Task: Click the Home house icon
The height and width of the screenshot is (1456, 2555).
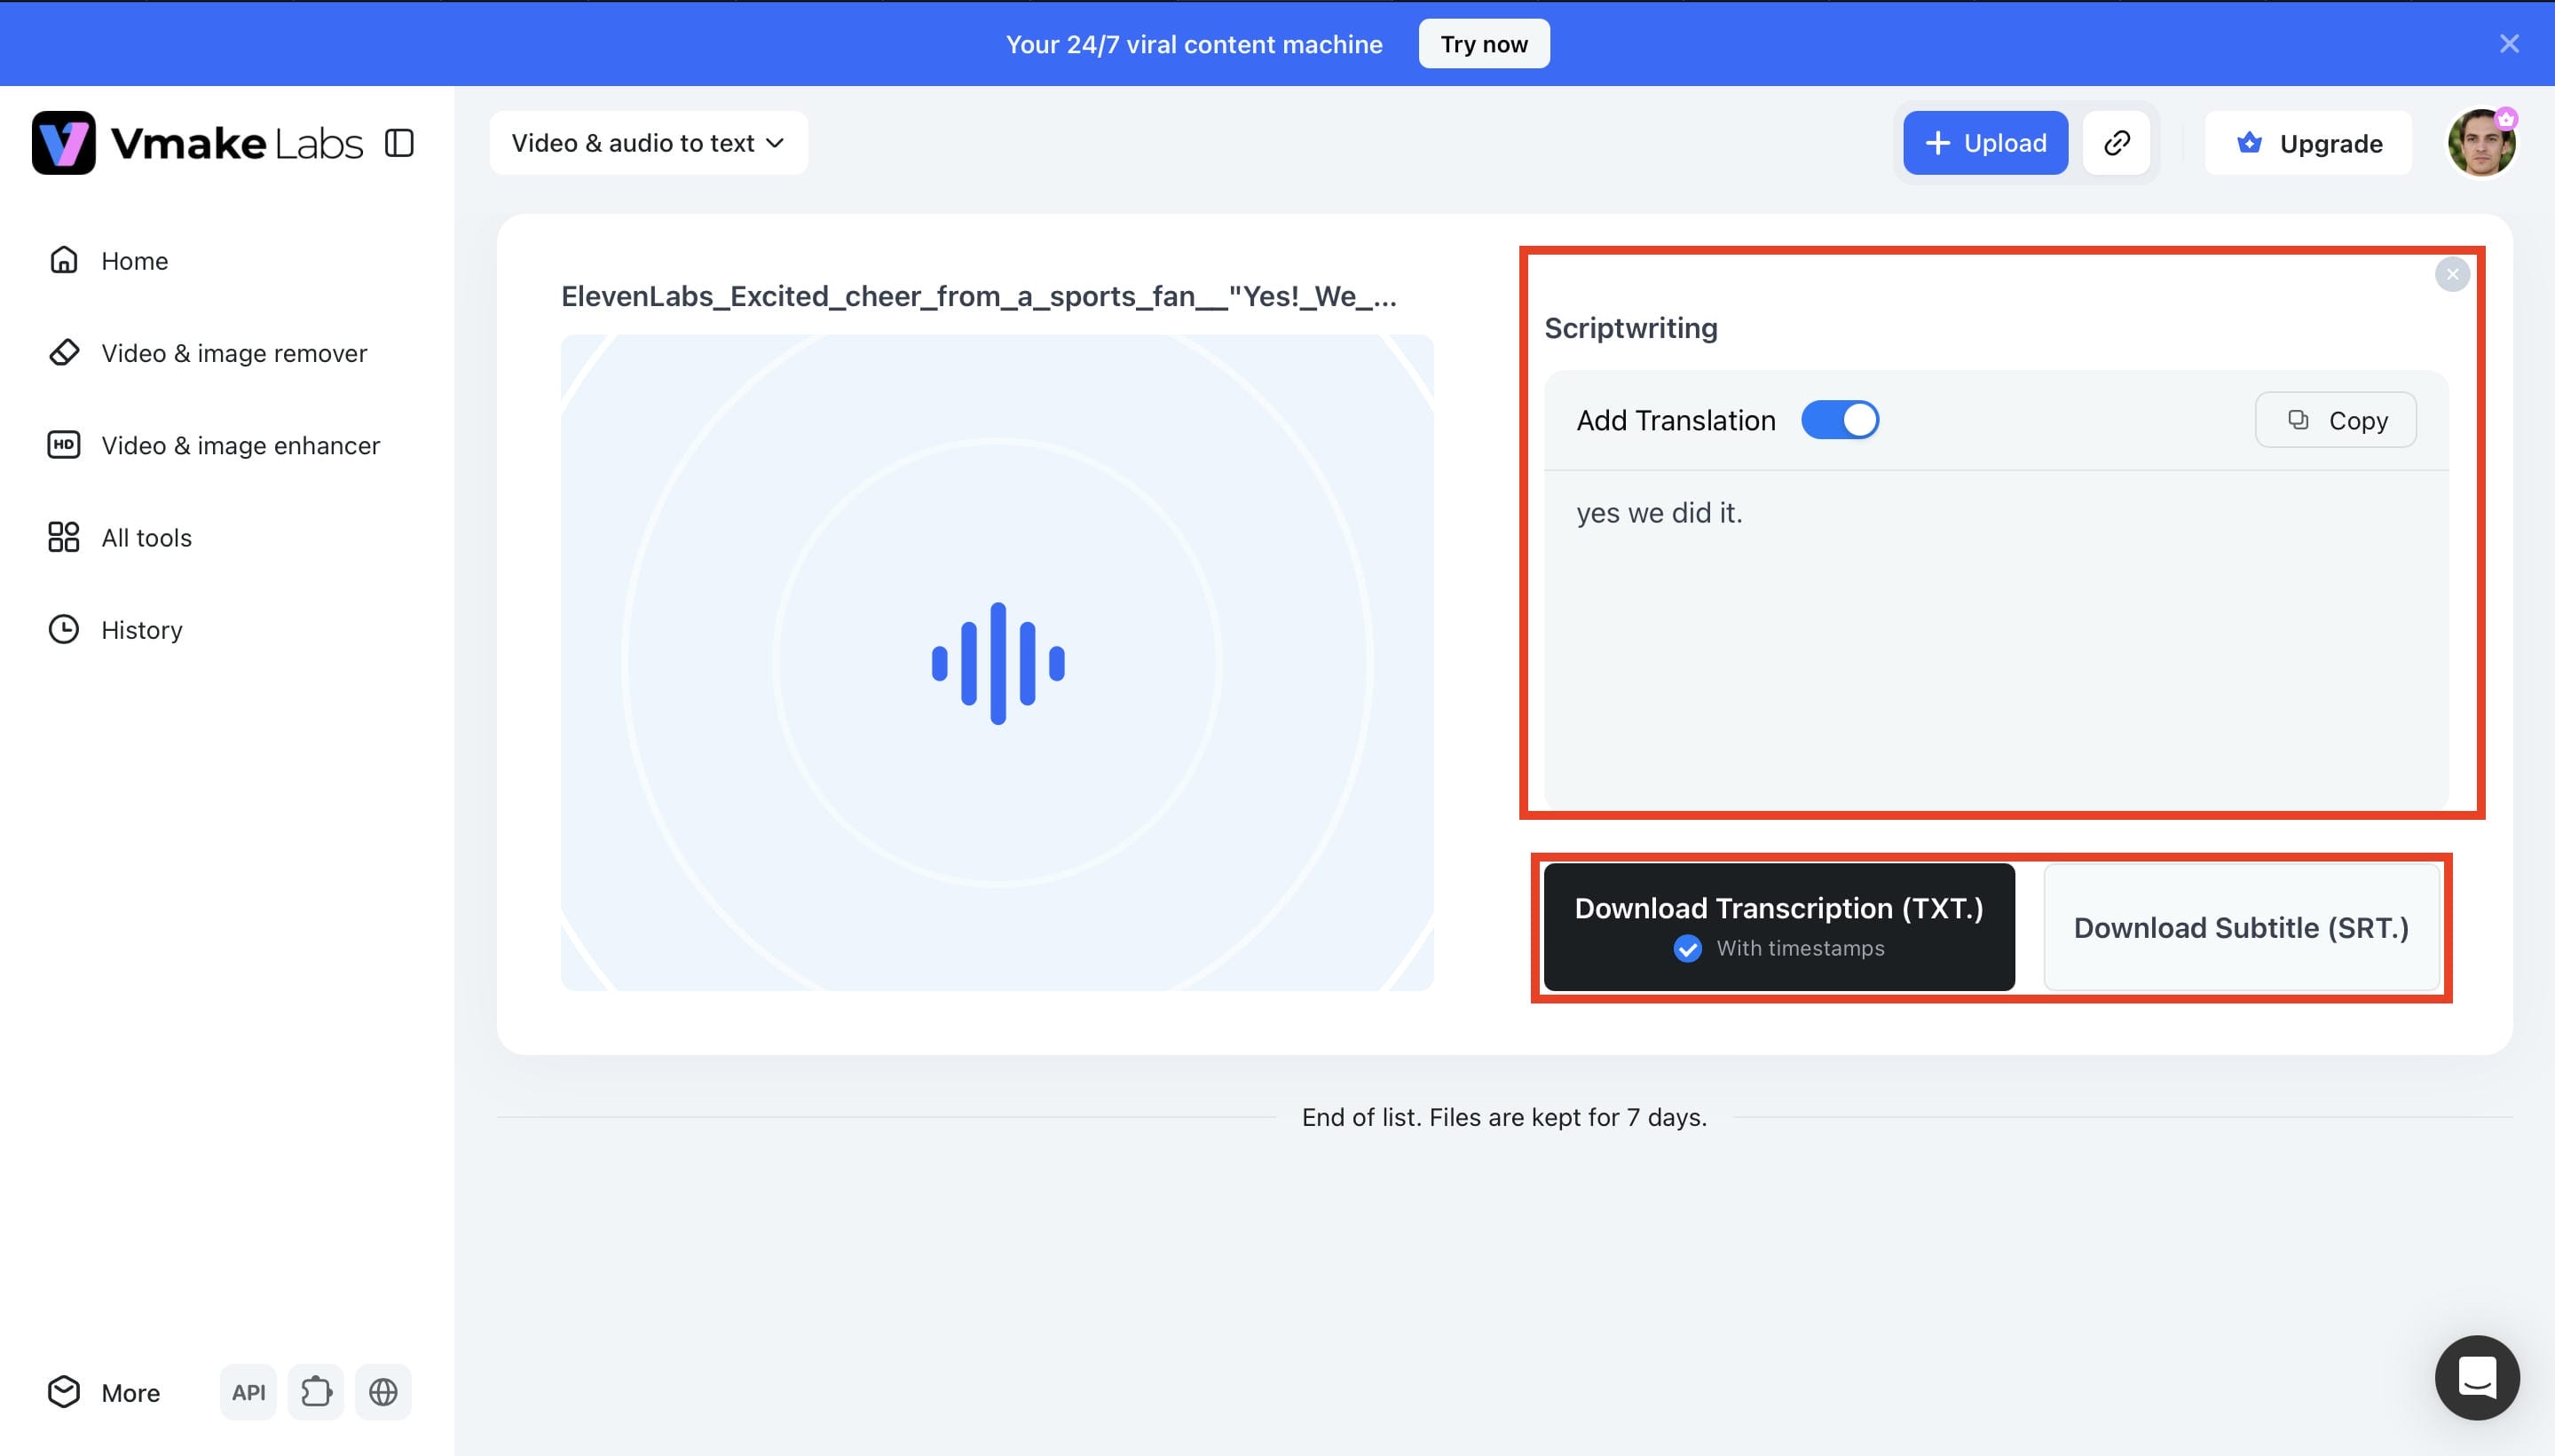Action: click(x=64, y=260)
